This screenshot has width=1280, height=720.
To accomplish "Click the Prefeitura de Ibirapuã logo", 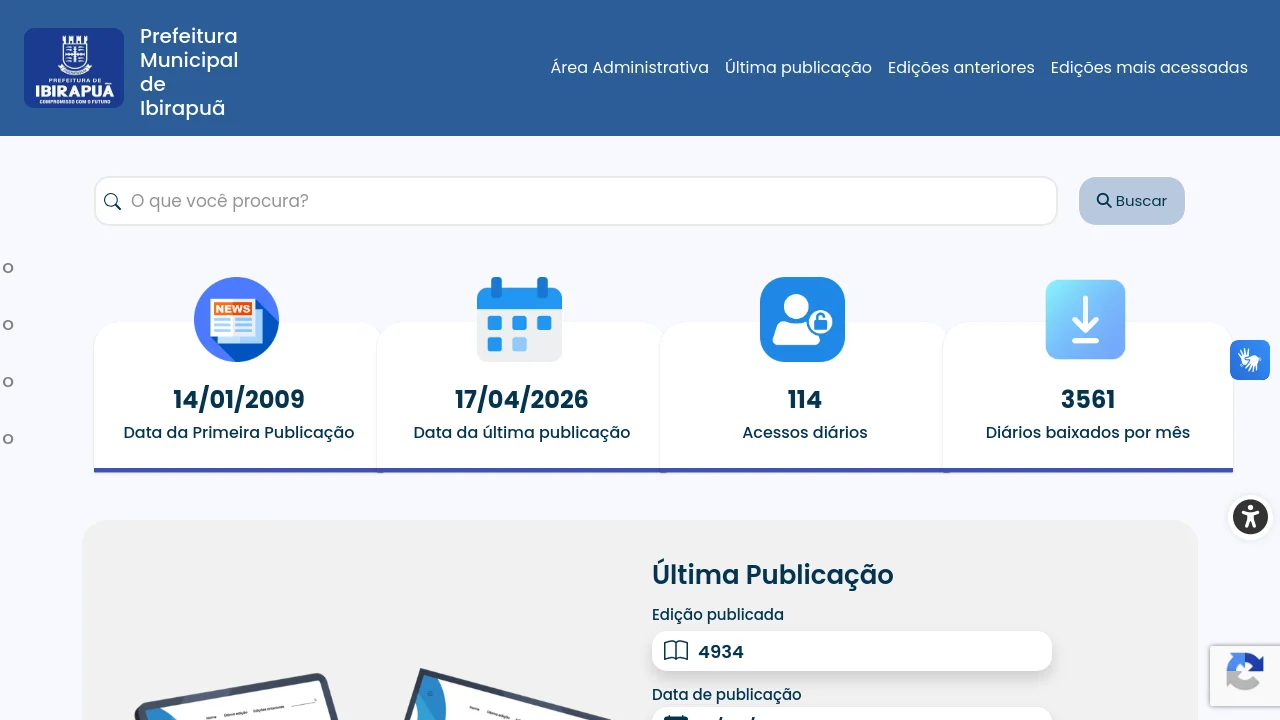I will click(74, 68).
